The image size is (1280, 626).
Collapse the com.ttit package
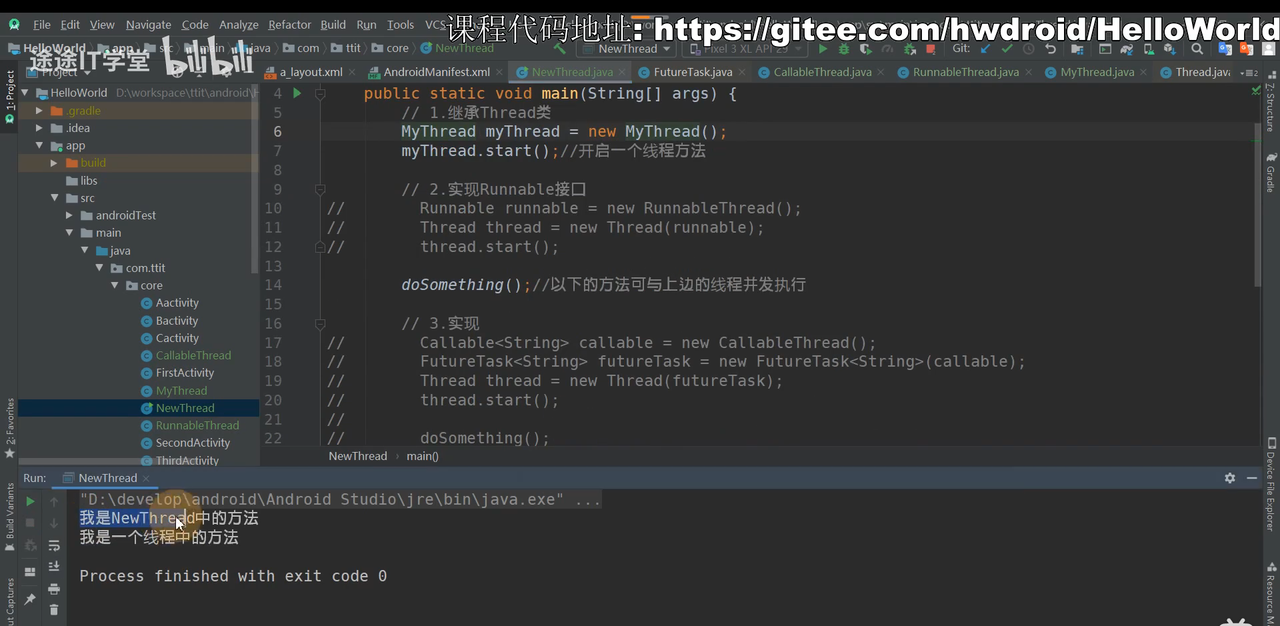click(x=100, y=268)
